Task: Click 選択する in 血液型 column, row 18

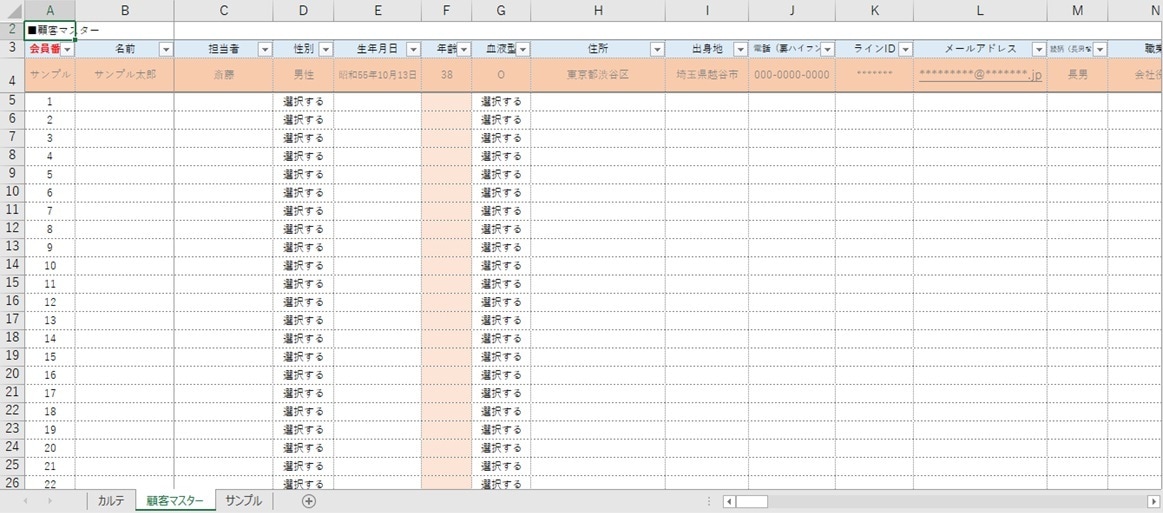Action: pos(501,338)
